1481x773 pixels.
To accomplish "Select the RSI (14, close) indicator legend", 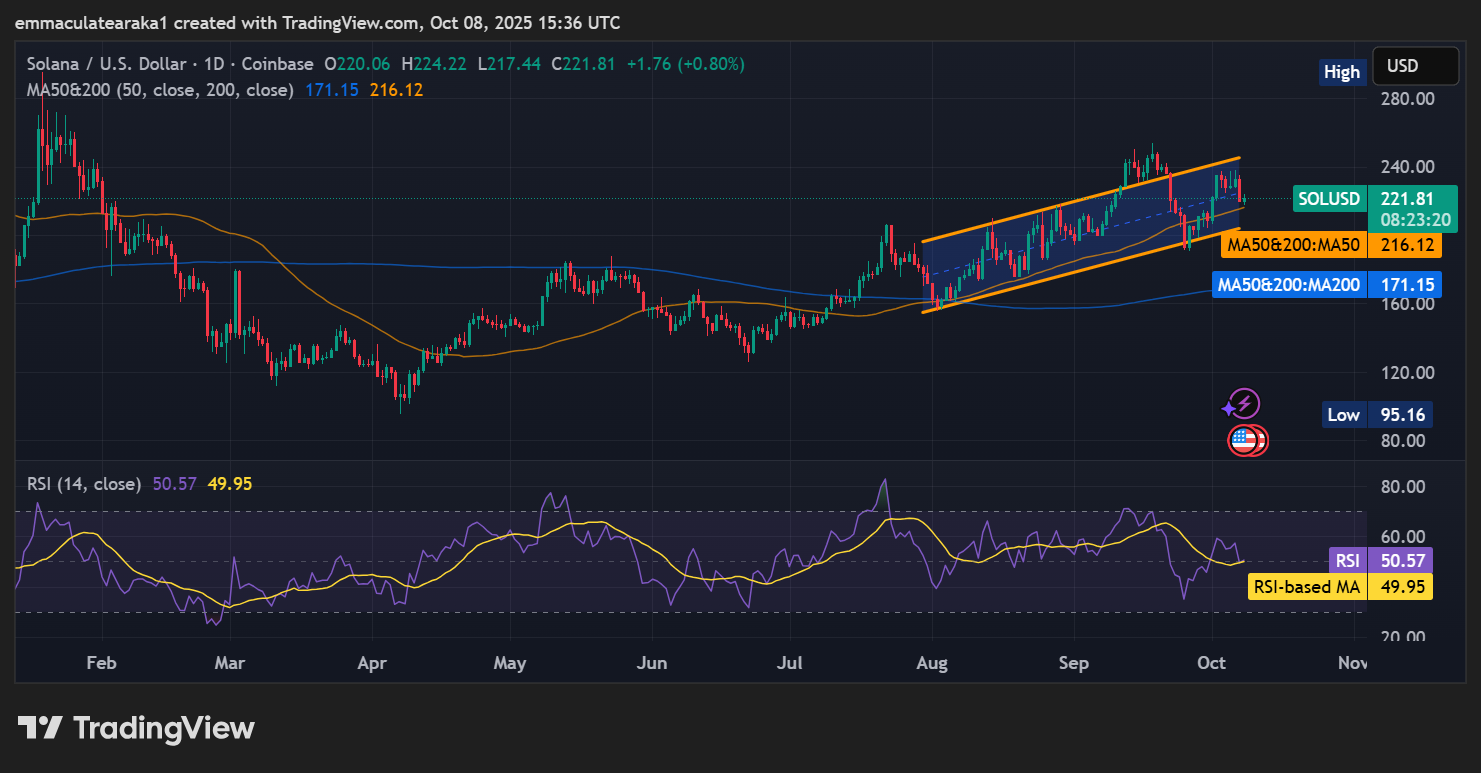I will (83, 484).
